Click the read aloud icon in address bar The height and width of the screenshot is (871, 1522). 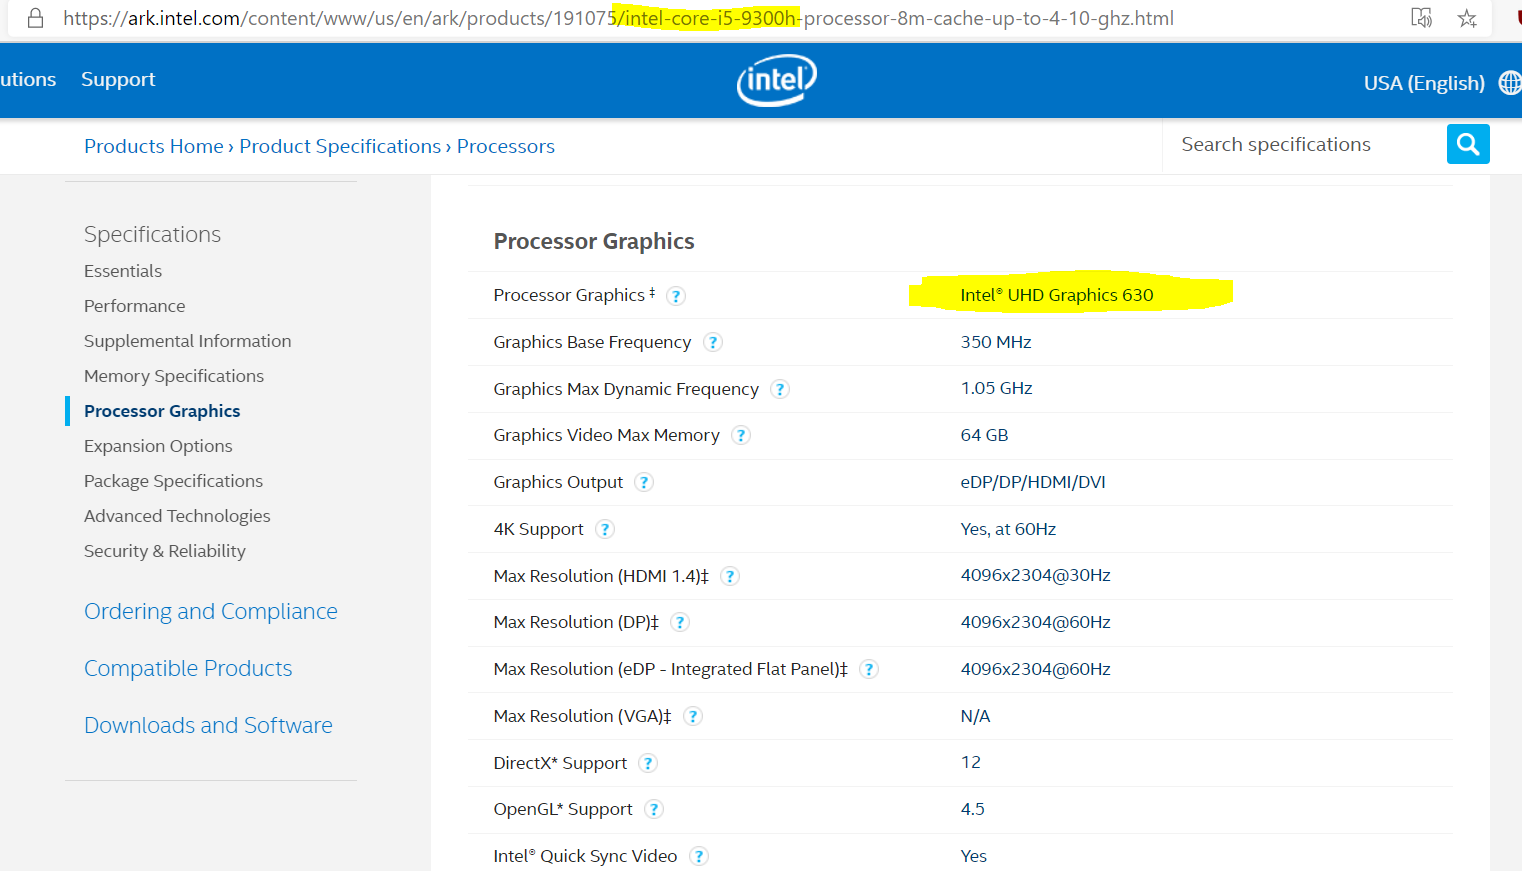pyautogui.click(x=1421, y=18)
